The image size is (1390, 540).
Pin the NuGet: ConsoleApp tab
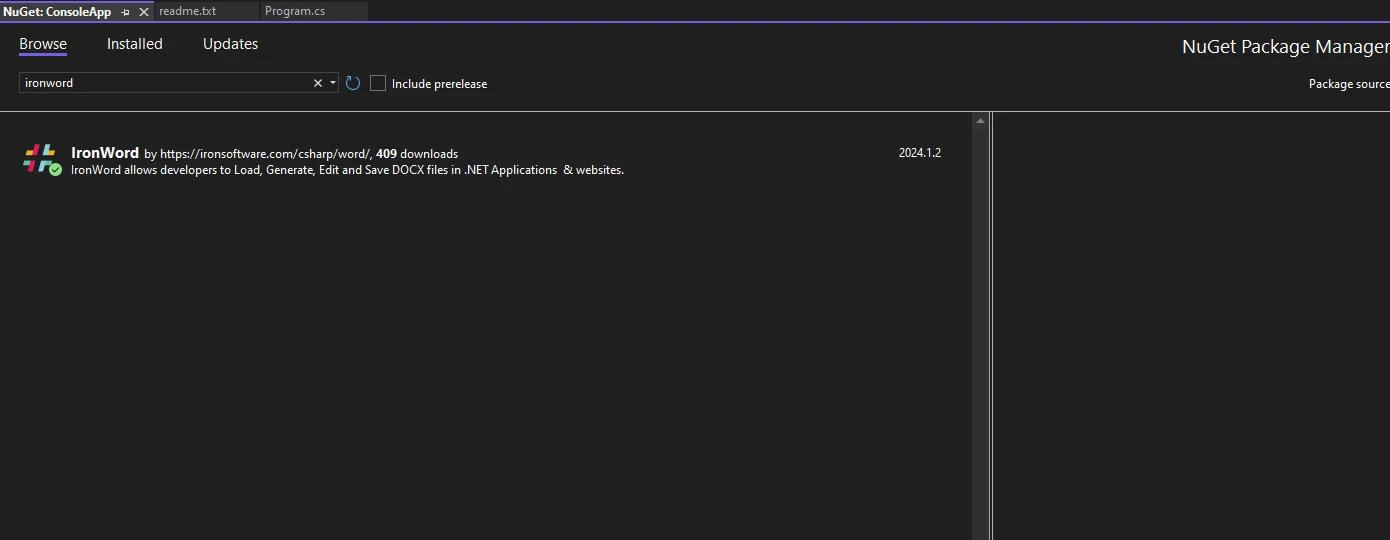[x=125, y=12]
